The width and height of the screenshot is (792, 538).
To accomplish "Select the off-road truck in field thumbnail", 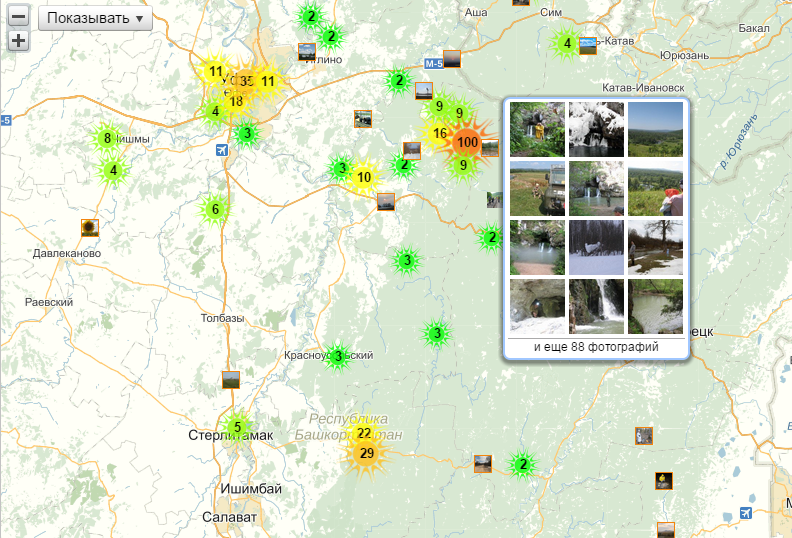I will (x=537, y=189).
